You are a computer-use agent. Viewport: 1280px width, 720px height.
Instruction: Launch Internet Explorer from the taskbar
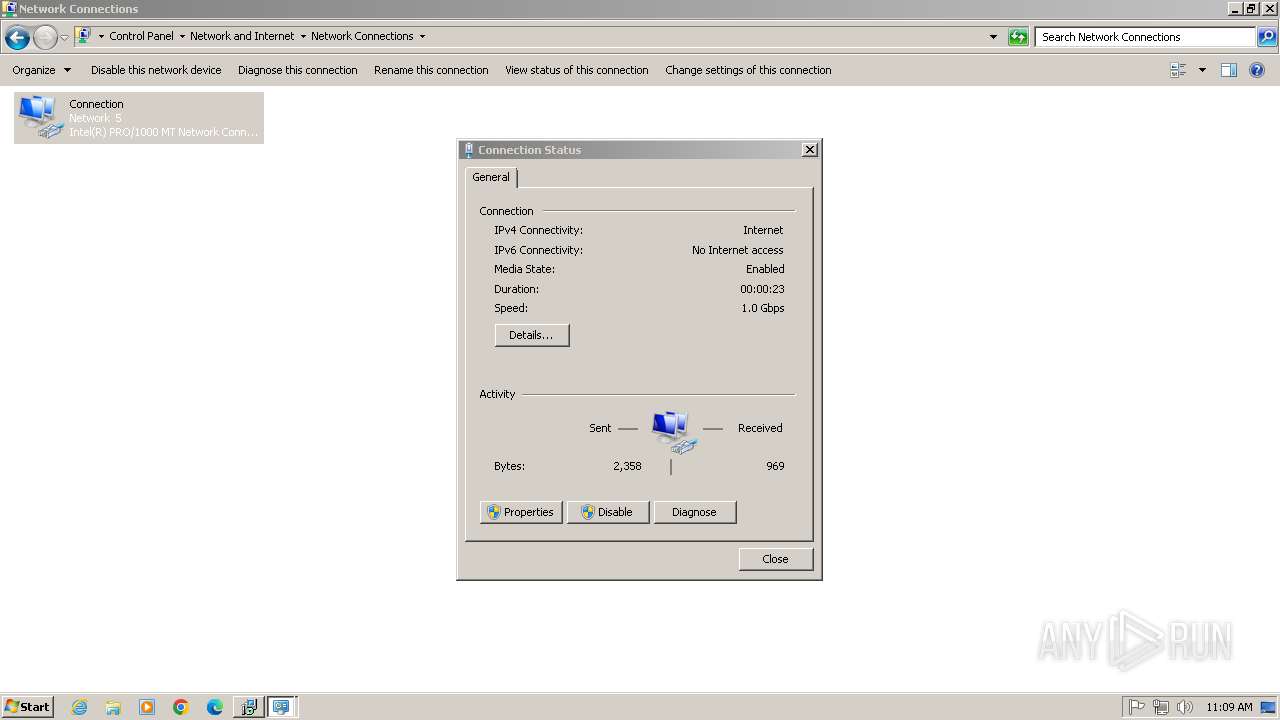tap(79, 707)
